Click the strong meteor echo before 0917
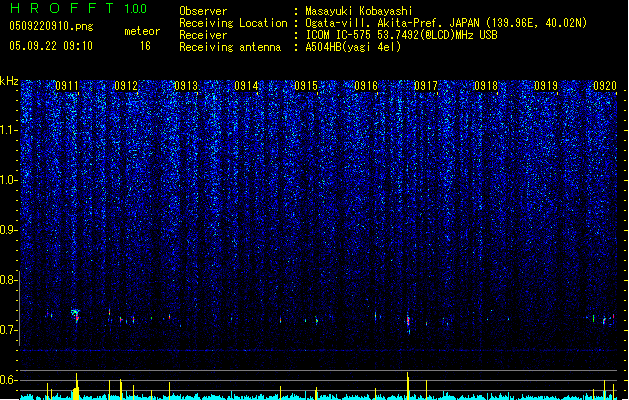This screenshot has width=629, height=400. point(408,321)
